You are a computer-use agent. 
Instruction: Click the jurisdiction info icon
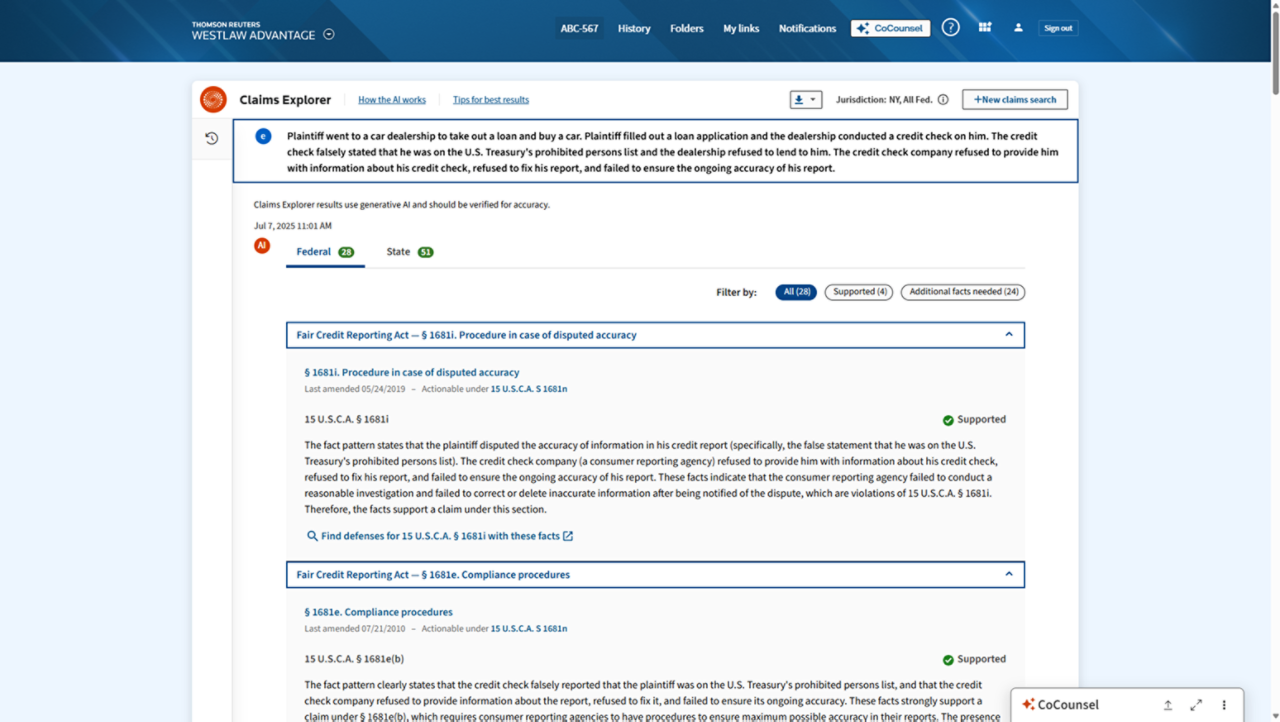point(943,100)
